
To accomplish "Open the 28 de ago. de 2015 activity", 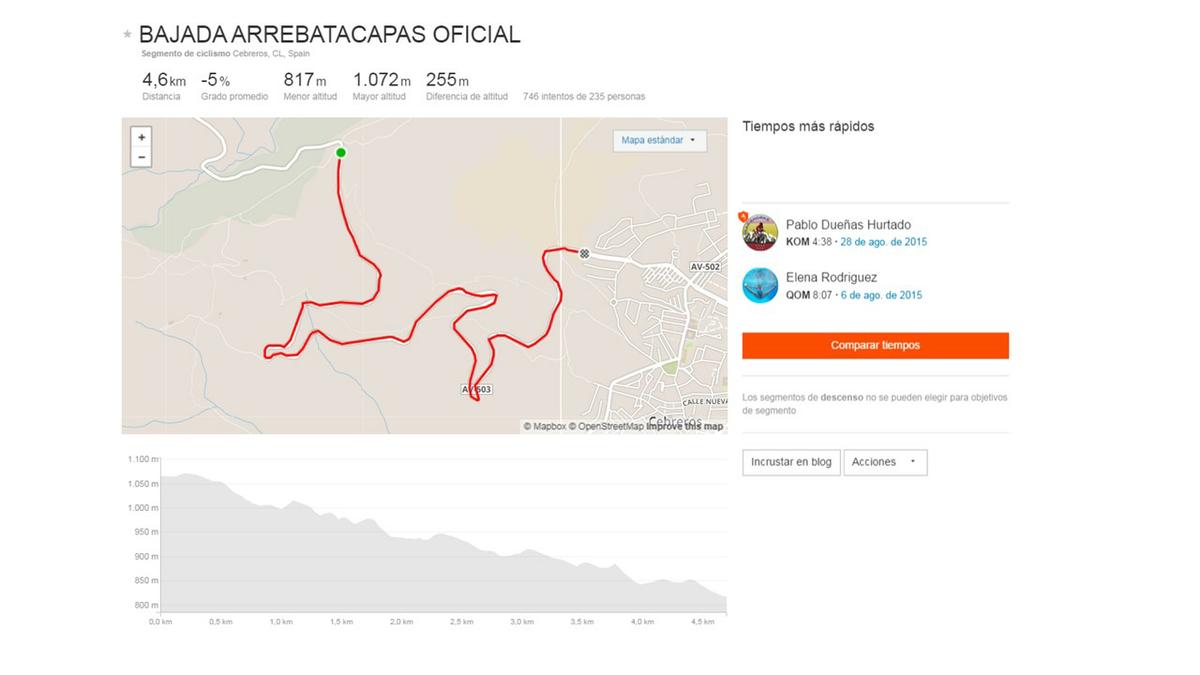I will [883, 242].
